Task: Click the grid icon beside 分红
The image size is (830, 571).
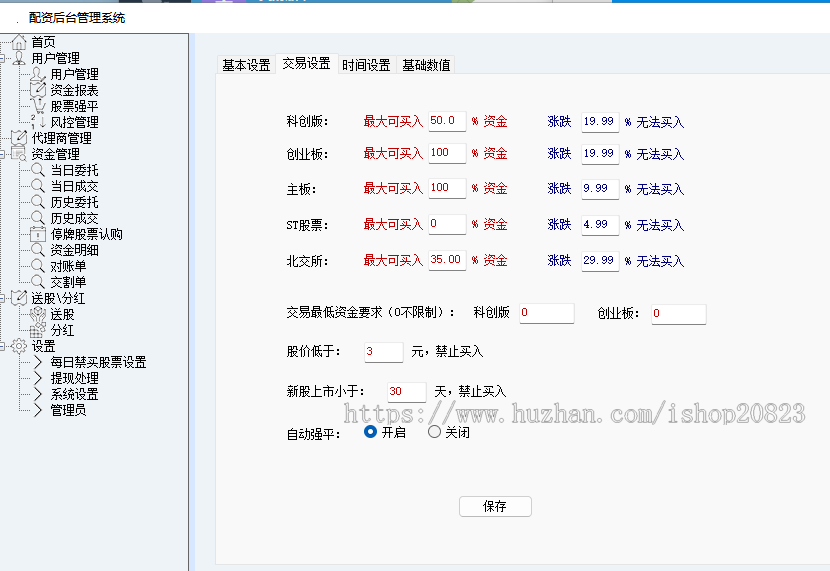Action: (x=38, y=330)
